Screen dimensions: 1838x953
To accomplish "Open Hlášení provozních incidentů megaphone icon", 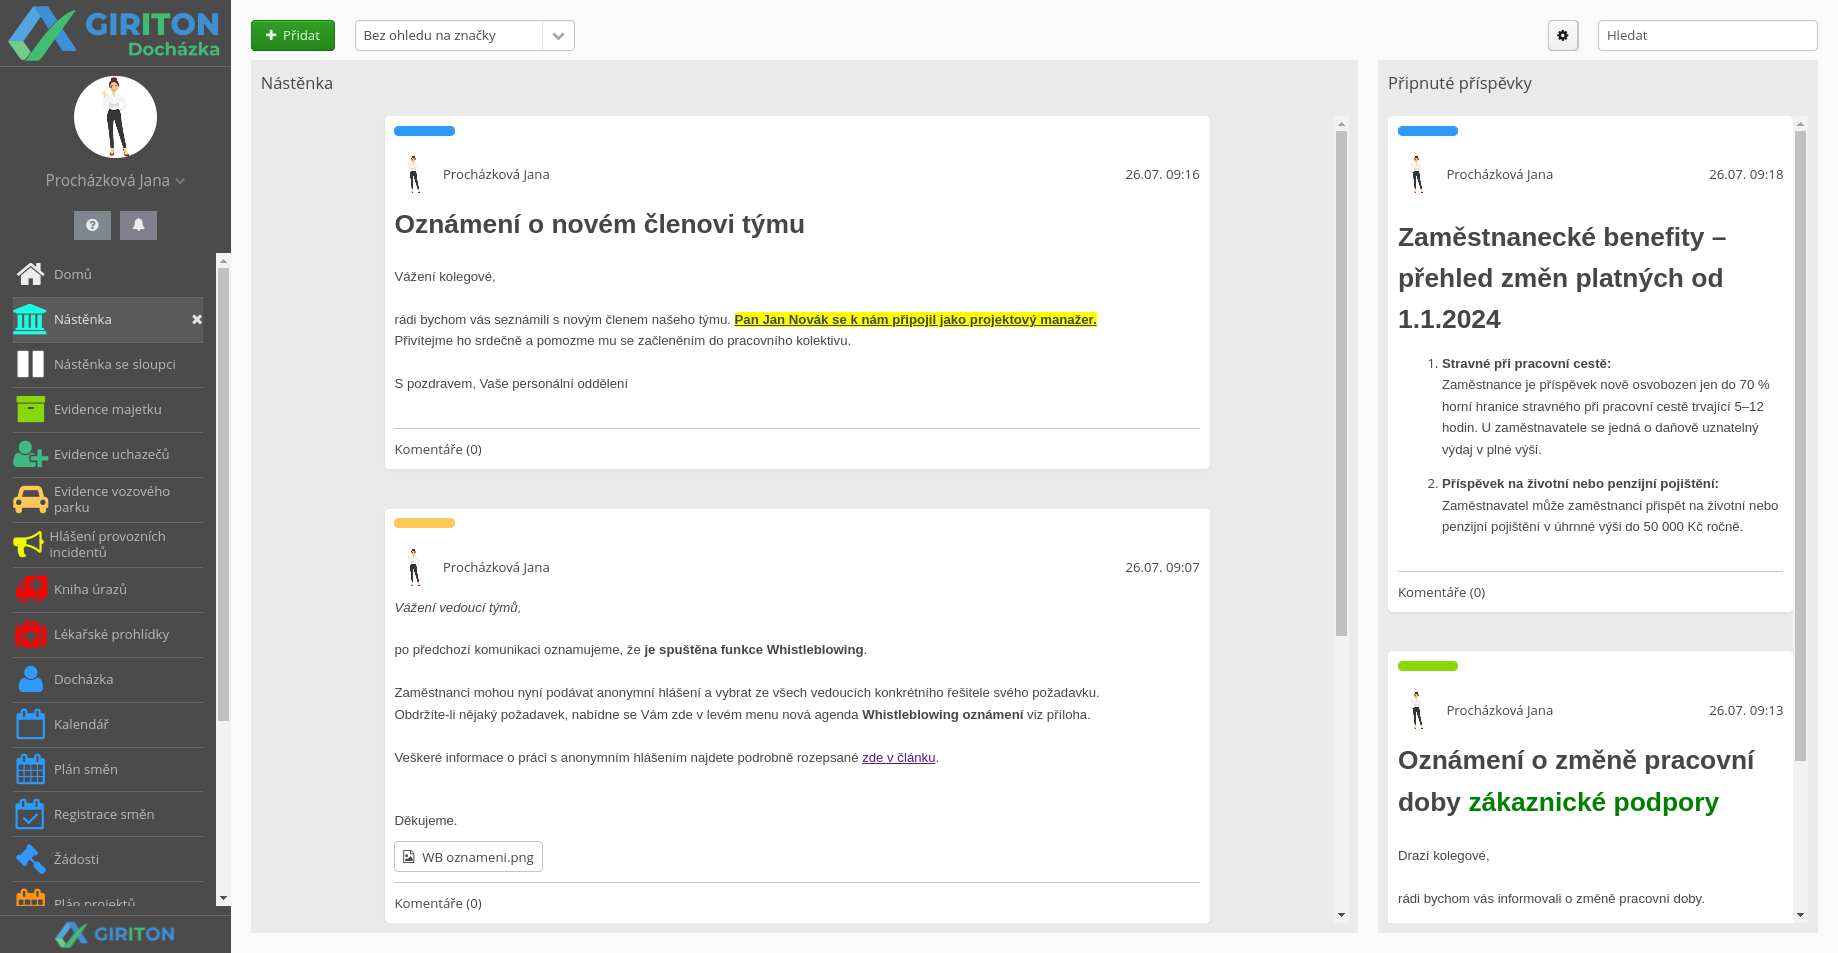I will pos(28,544).
